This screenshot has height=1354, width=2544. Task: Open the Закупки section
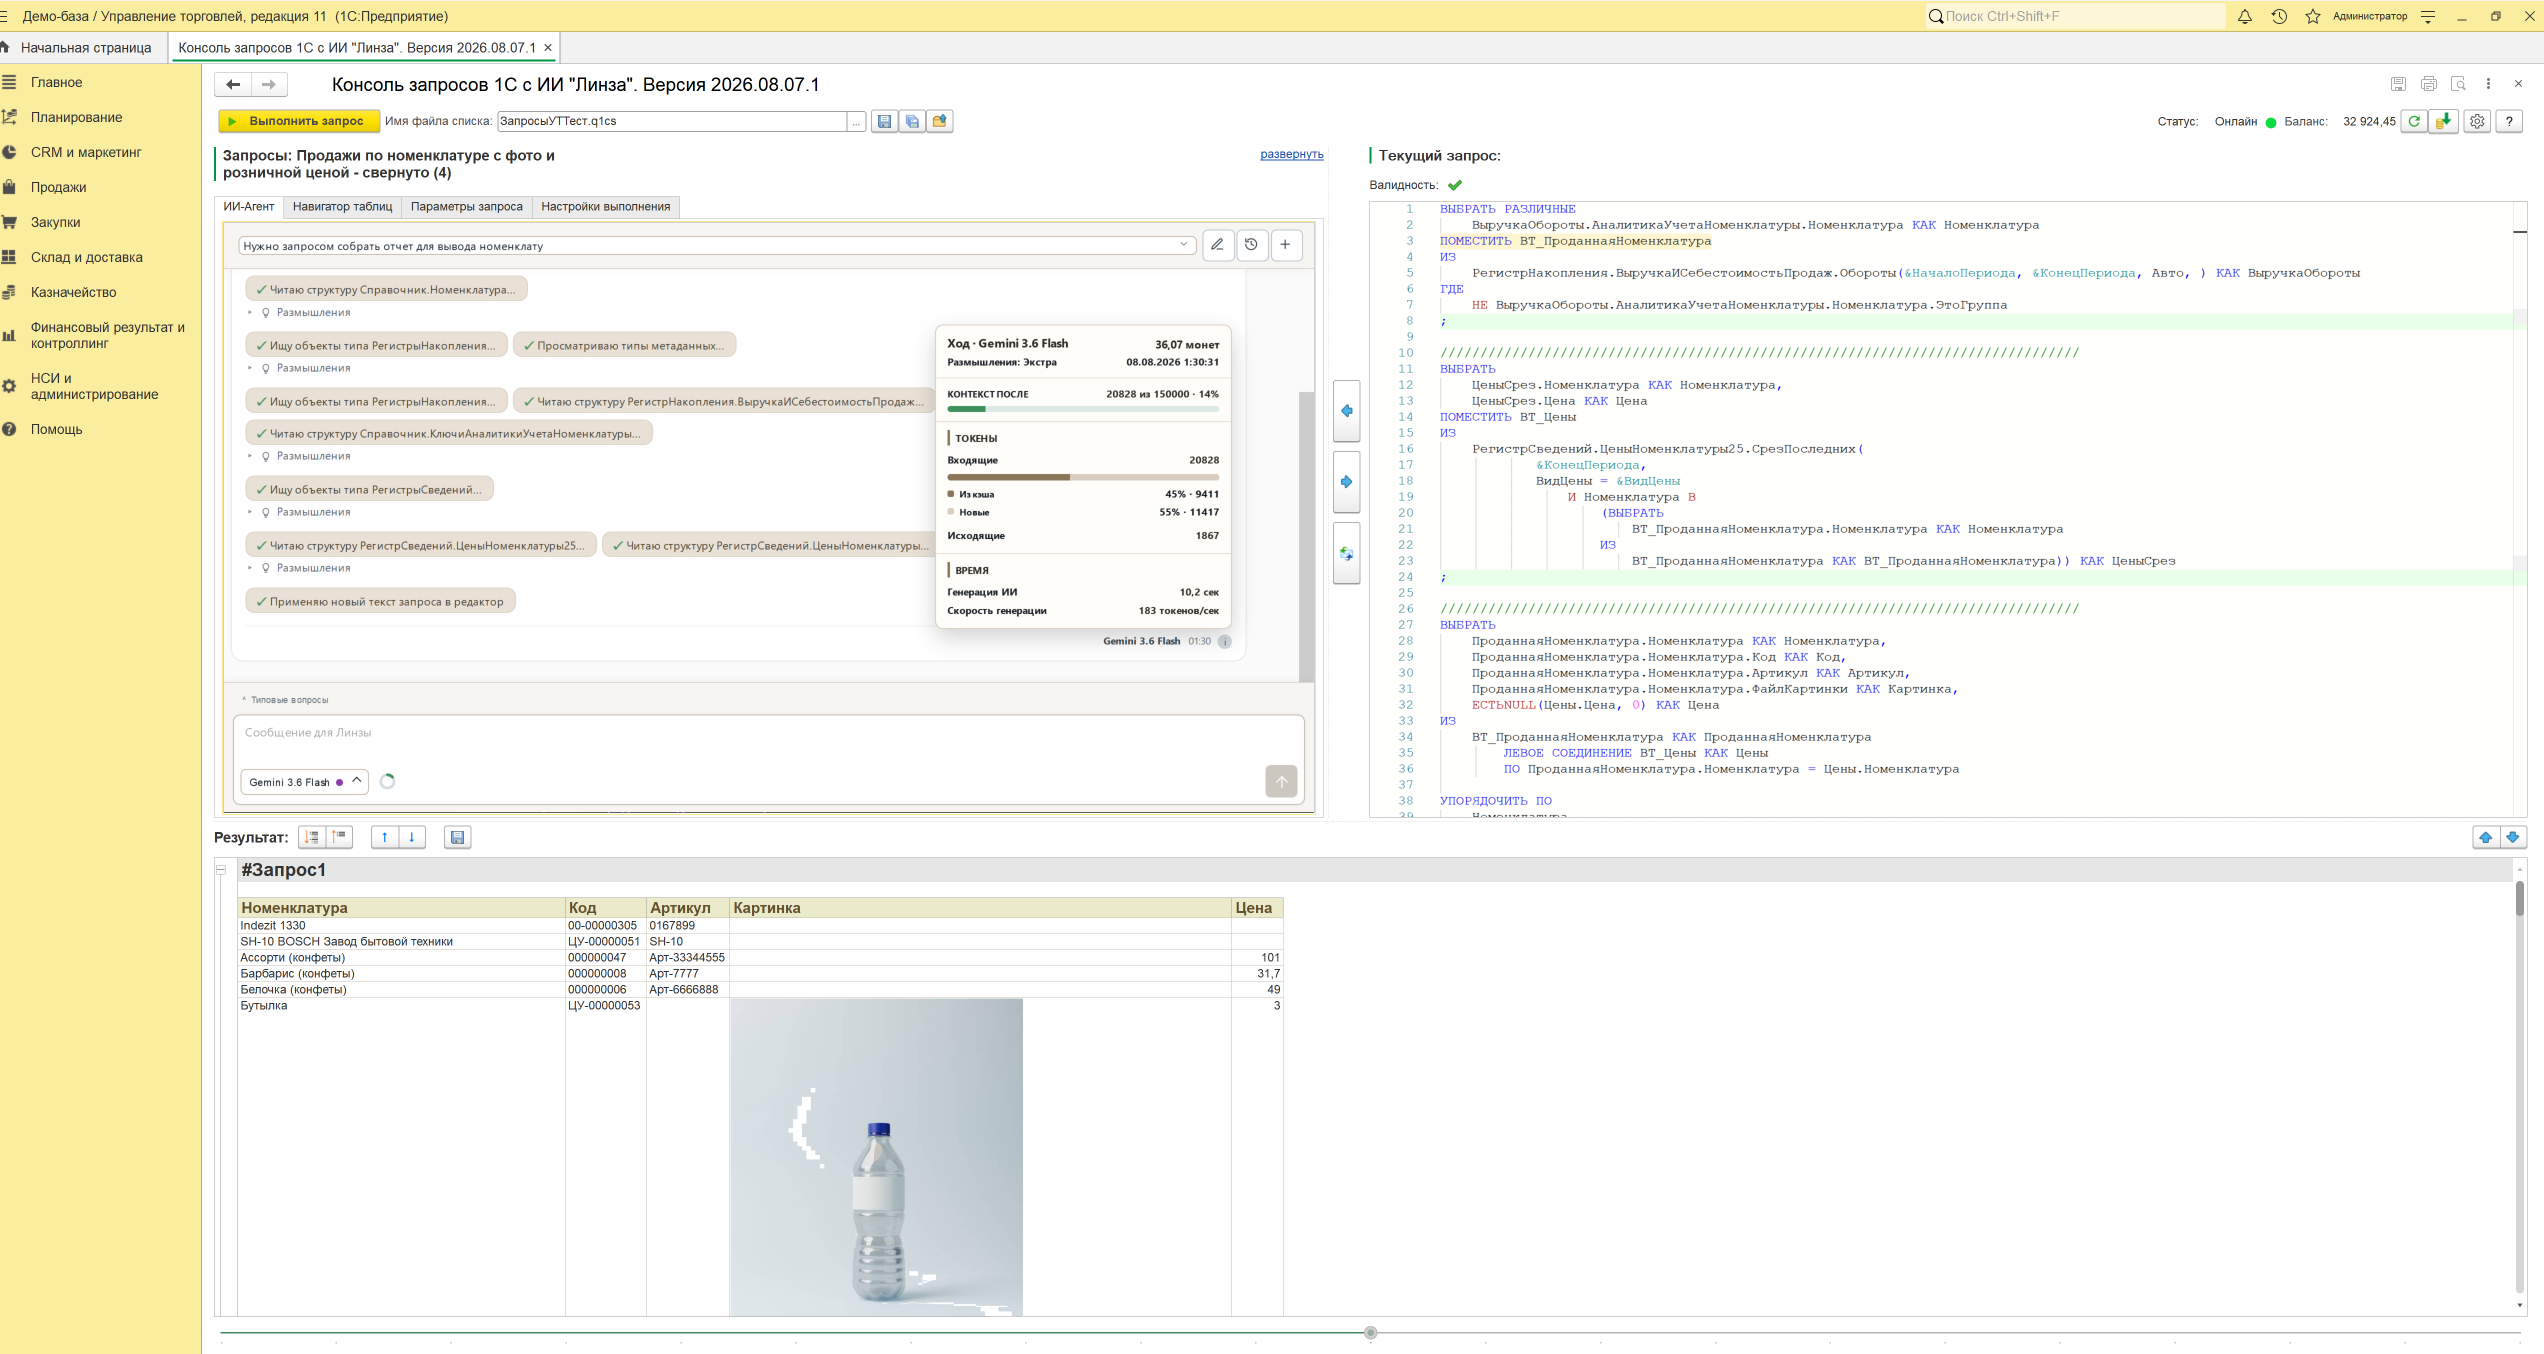pyautogui.click(x=55, y=222)
